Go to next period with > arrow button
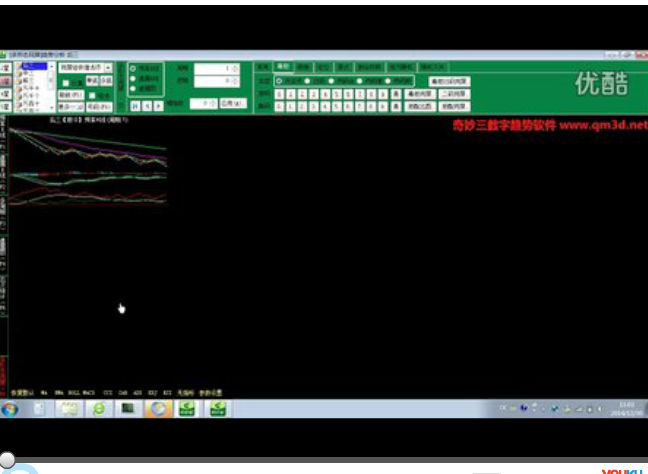 157,104
